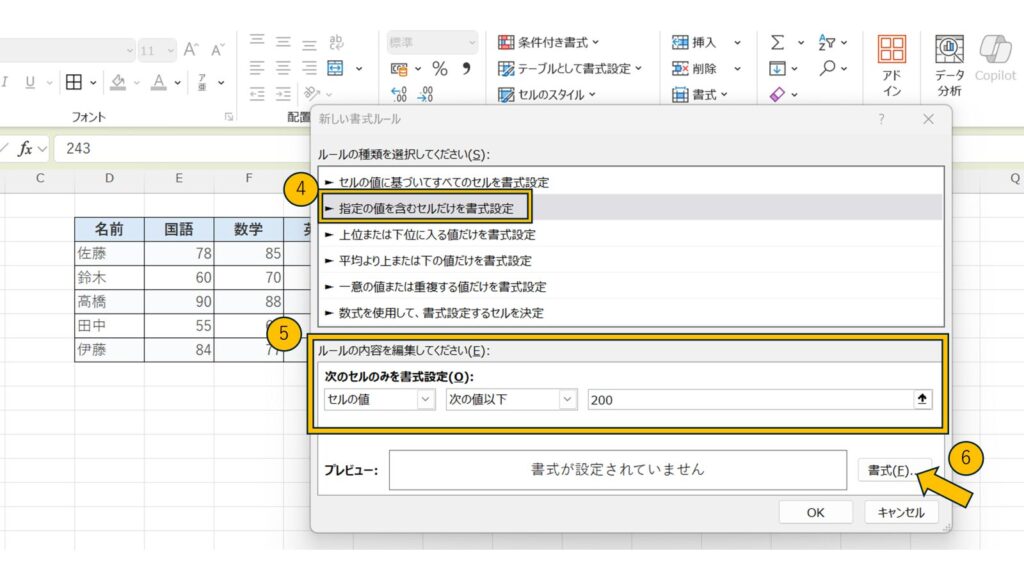Click the データ分析 icon

[949, 66]
